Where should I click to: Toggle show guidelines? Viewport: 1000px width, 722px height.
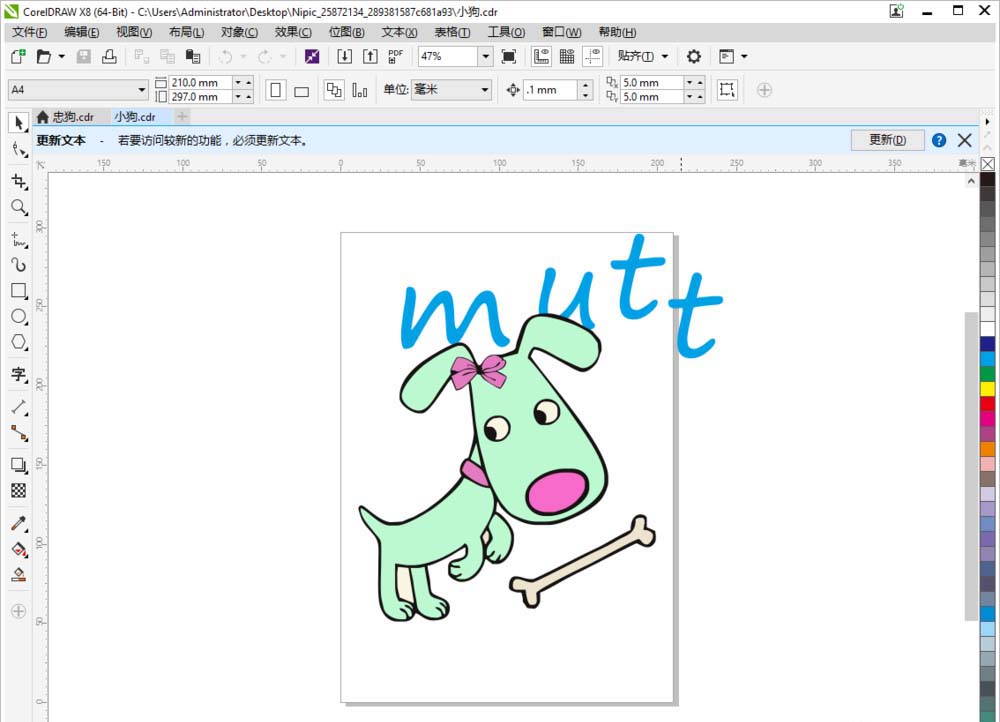click(x=592, y=56)
